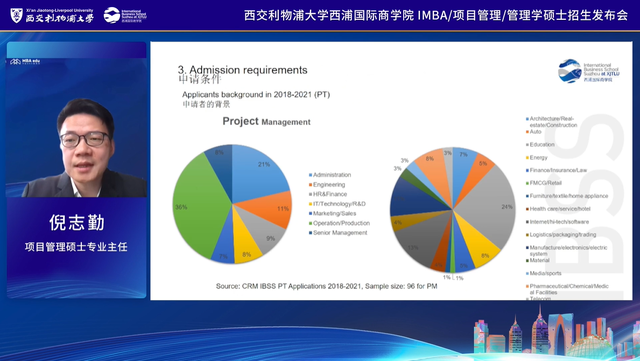The width and height of the screenshot is (640, 361).
Task: Click the Furniture/textile/home appliance legend entry
Action: (x=567, y=196)
